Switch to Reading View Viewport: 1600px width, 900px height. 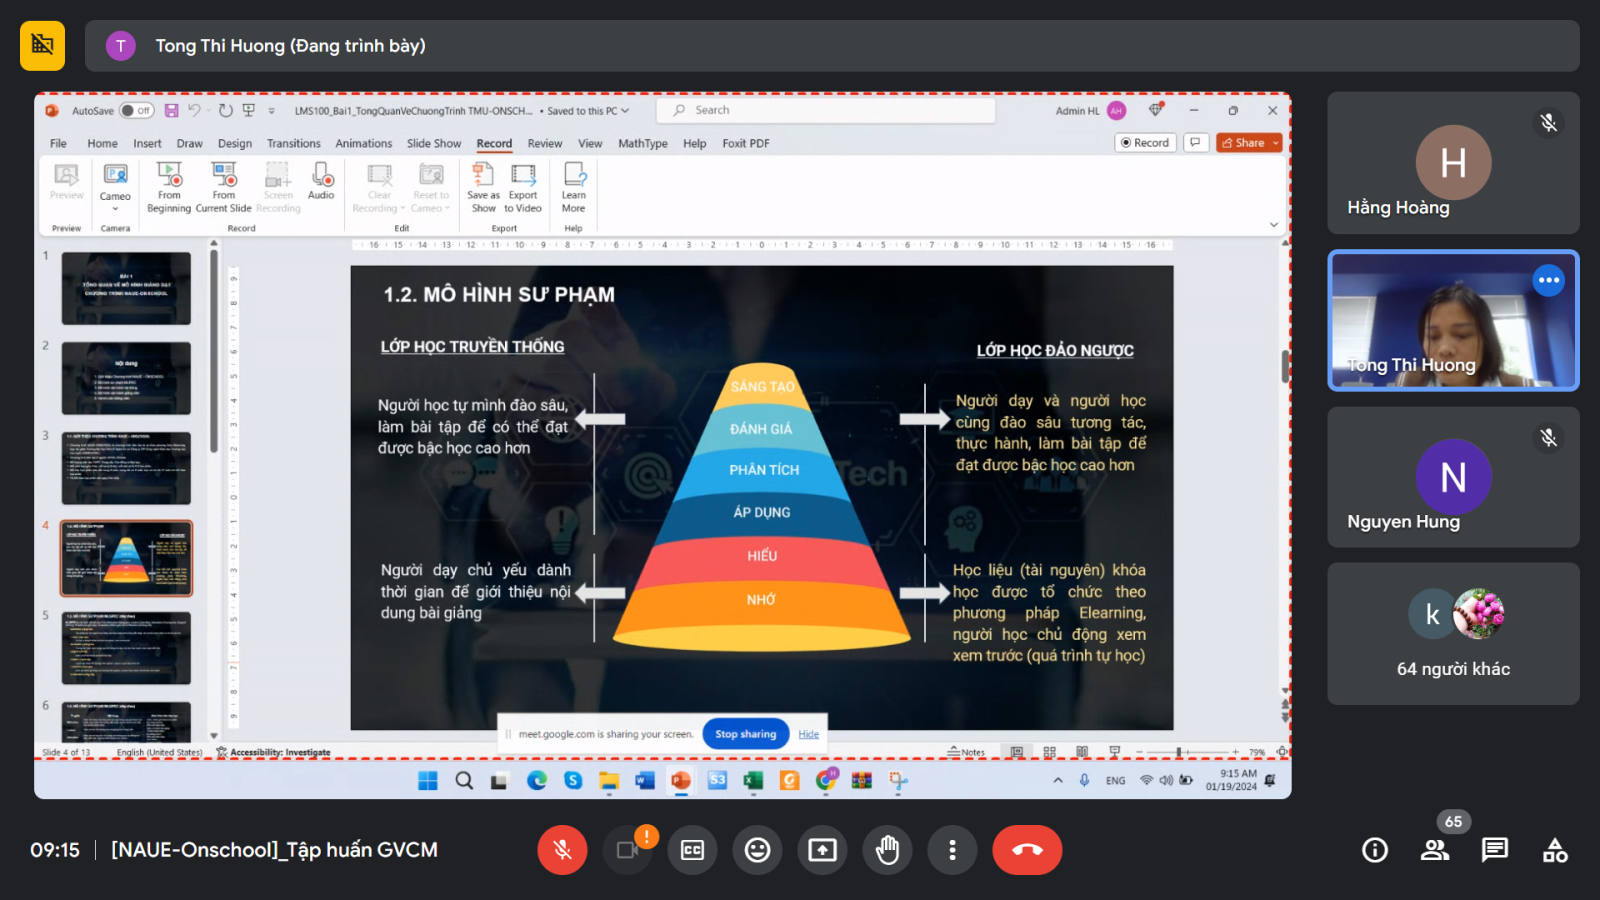pyautogui.click(x=1082, y=752)
